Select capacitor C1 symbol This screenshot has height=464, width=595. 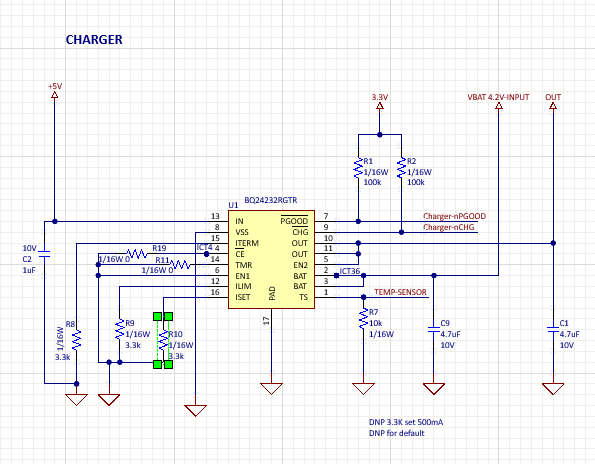(553, 329)
